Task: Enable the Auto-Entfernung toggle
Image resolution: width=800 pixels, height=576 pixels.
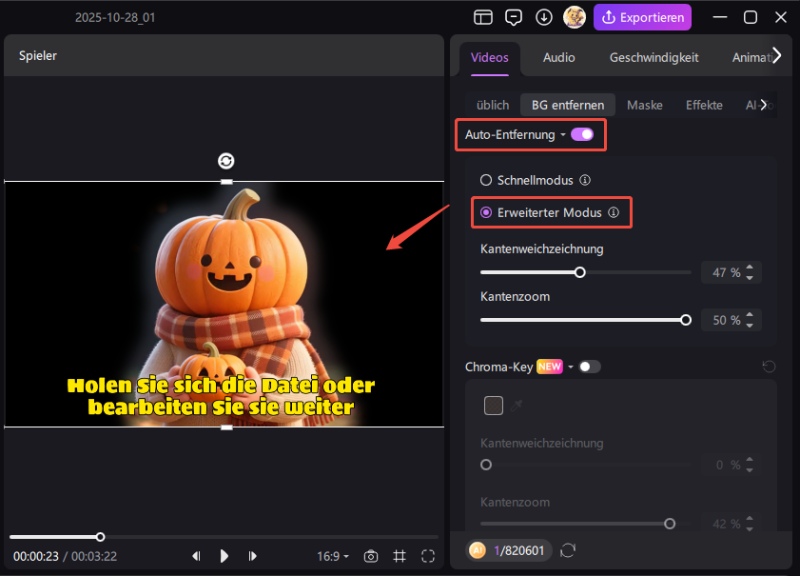Action: coord(583,133)
